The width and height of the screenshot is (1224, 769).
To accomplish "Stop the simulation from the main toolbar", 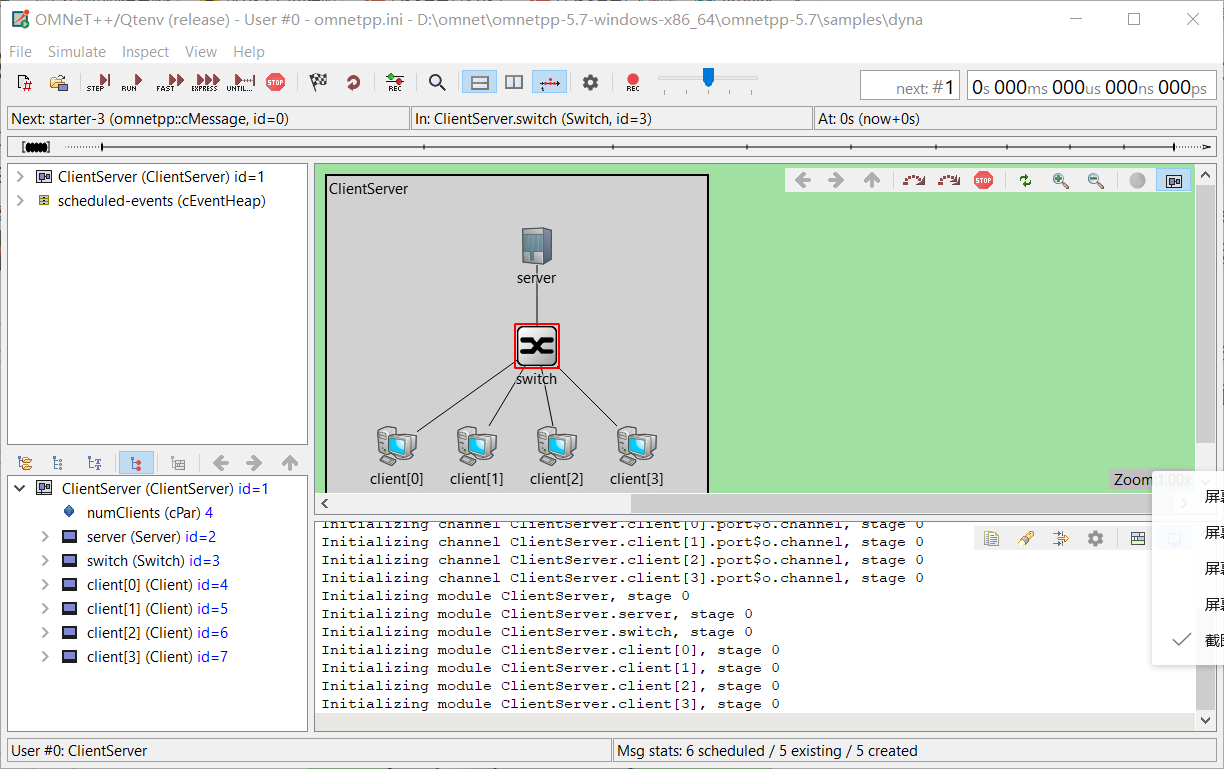I will [275, 83].
